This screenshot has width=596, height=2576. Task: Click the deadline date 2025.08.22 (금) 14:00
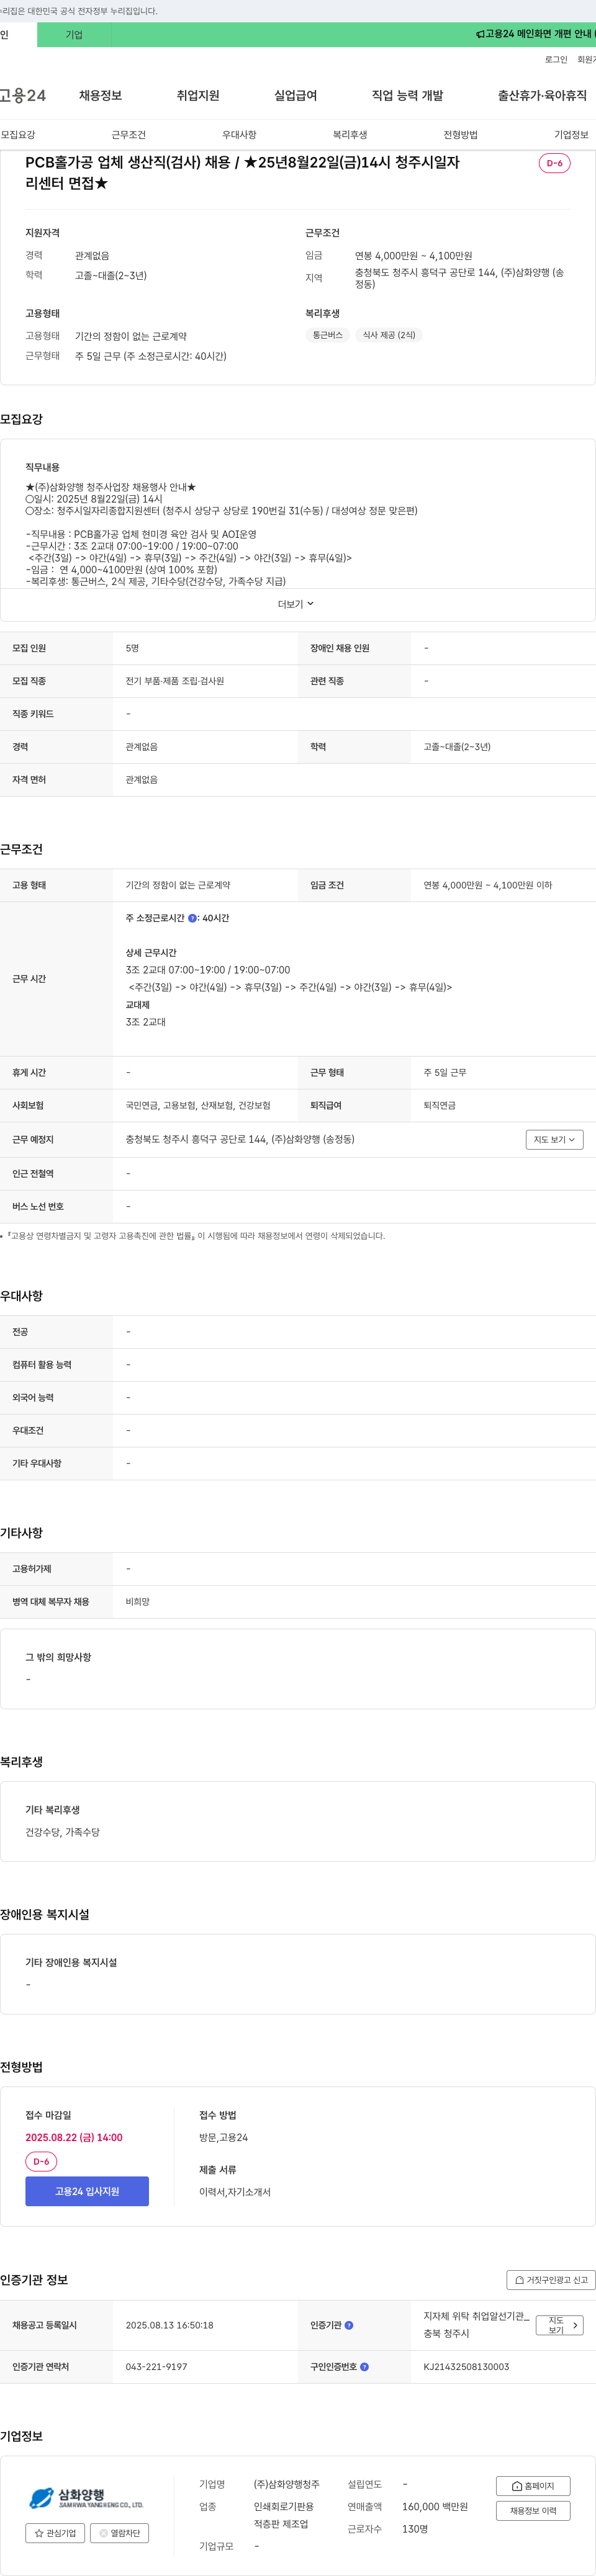pos(74,2138)
